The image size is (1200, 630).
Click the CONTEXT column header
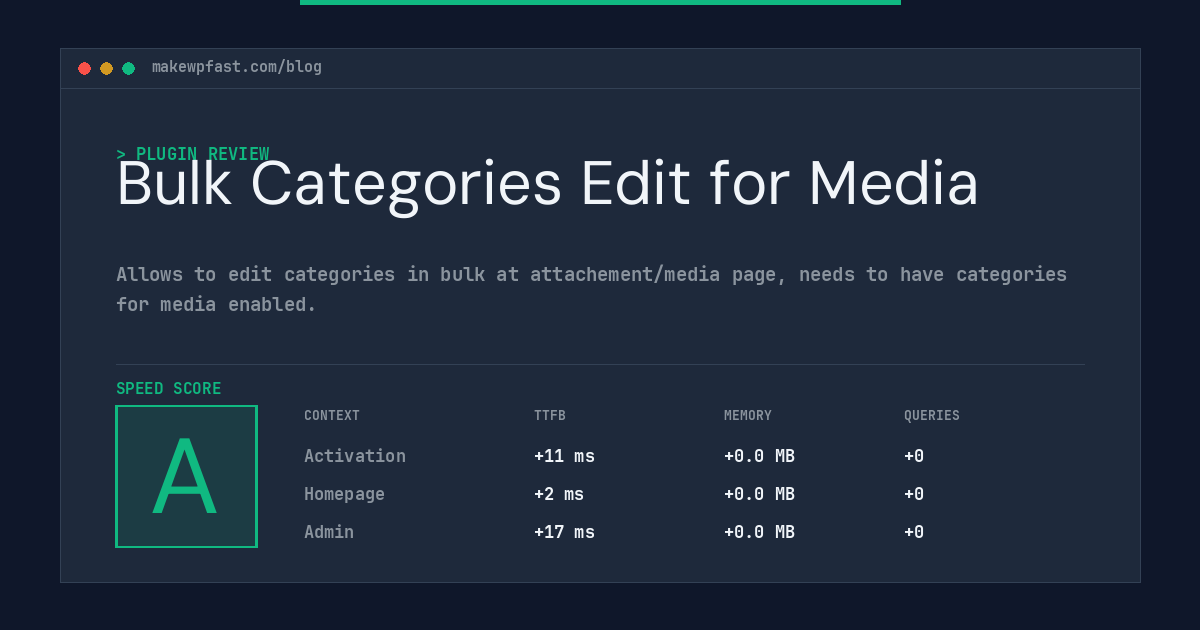click(332, 416)
